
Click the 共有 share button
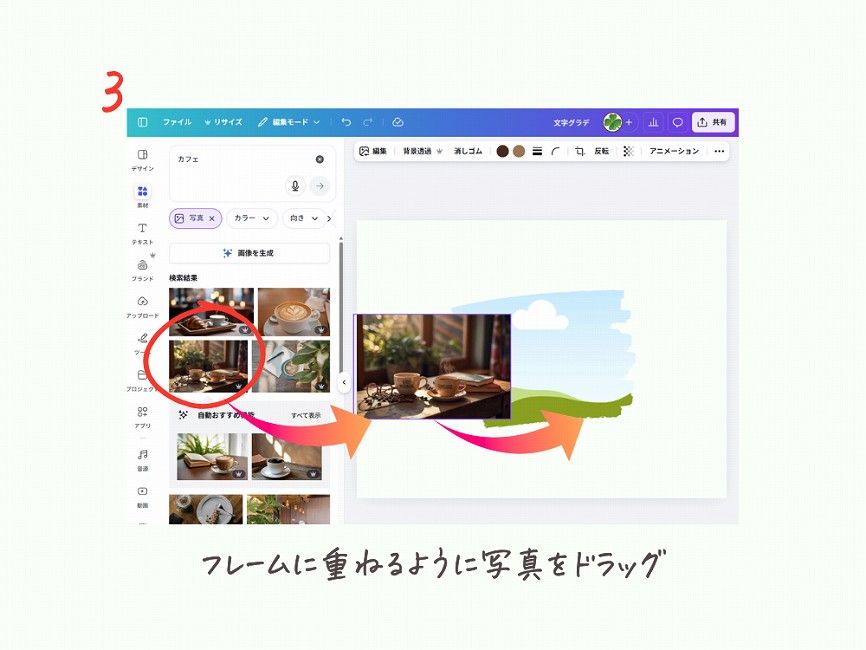tap(714, 122)
